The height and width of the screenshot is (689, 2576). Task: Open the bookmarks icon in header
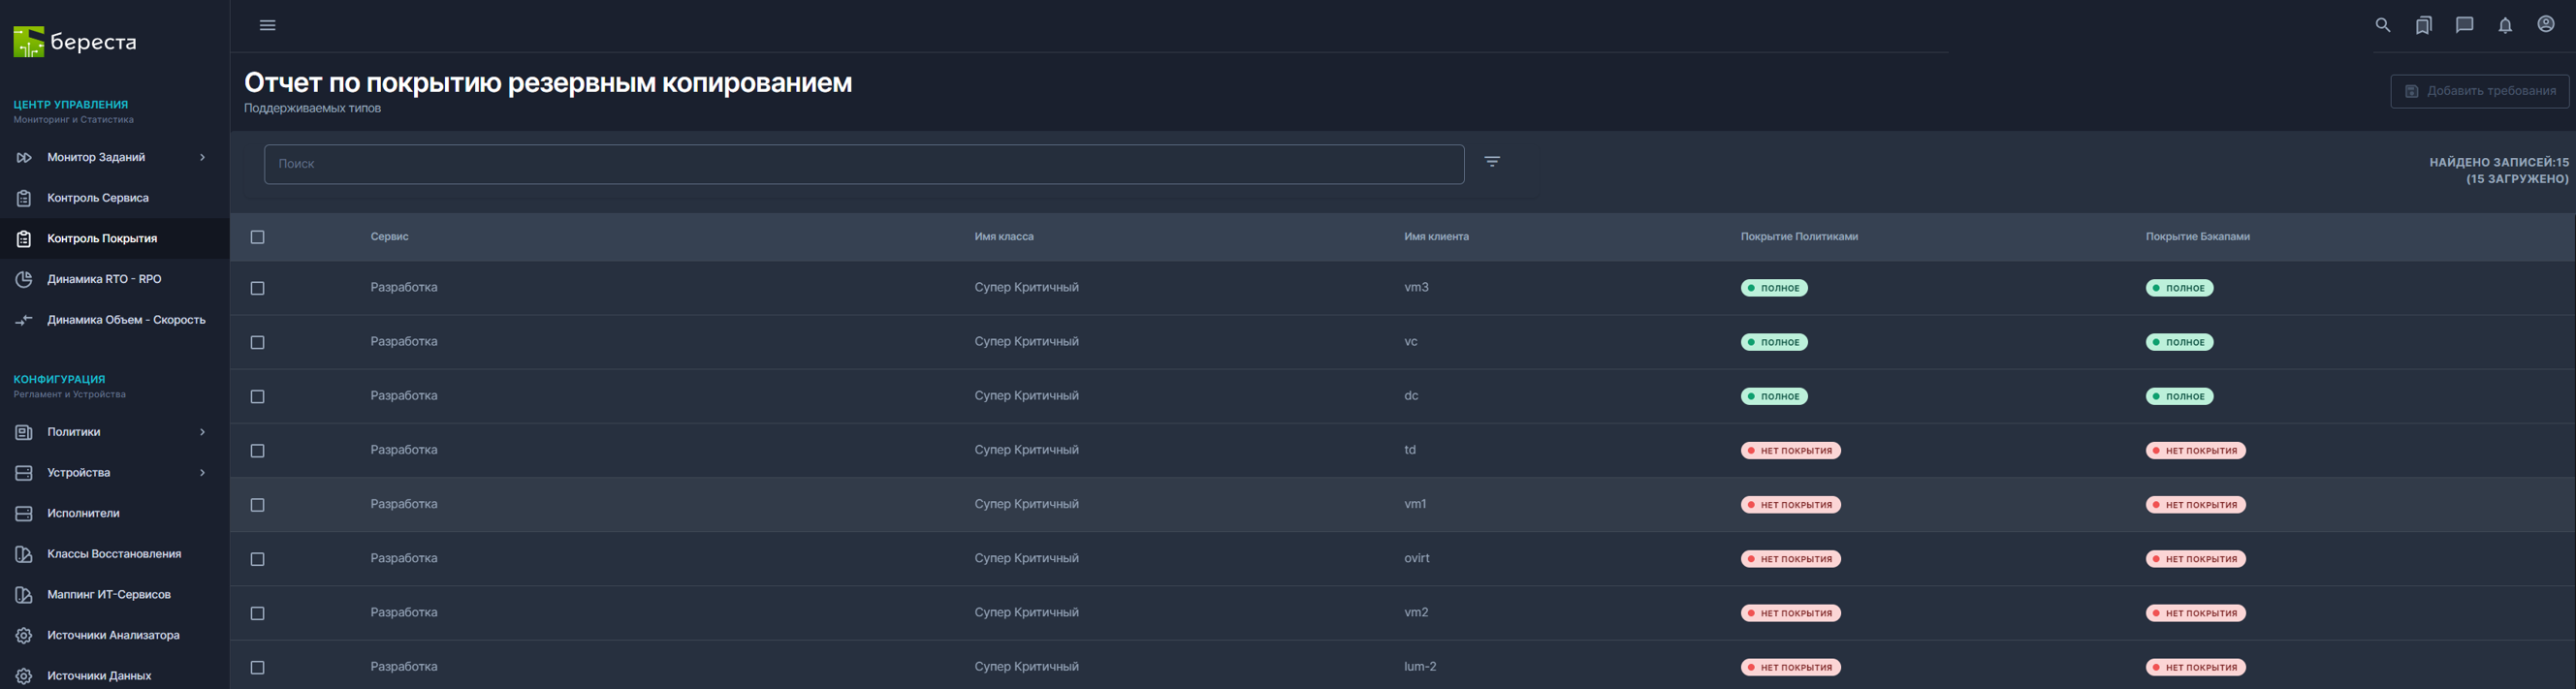pyautogui.click(x=2423, y=25)
